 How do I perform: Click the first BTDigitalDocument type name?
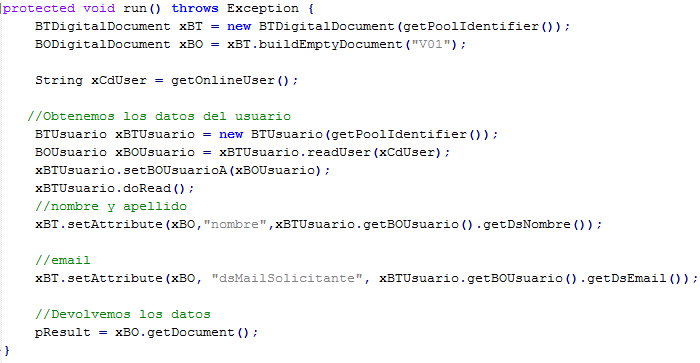tap(103, 26)
